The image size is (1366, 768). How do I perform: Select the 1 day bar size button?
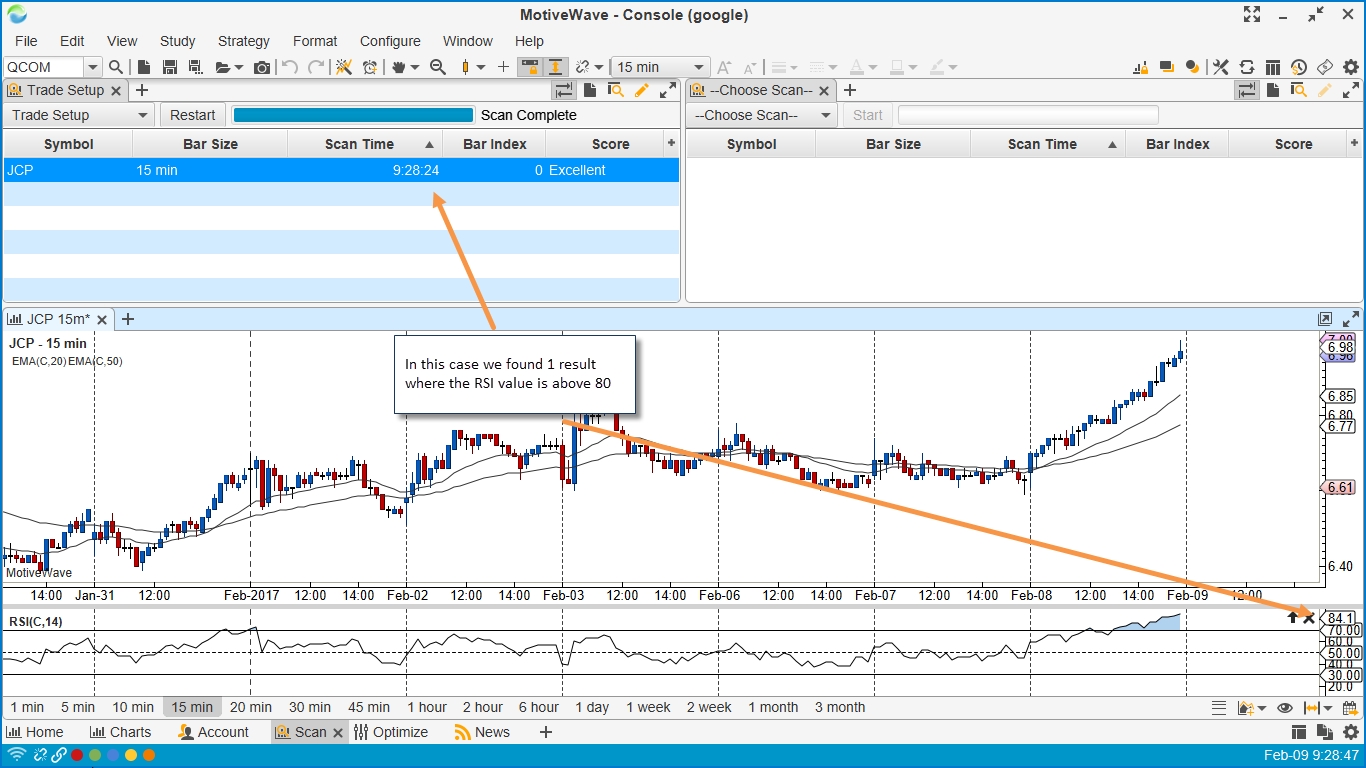click(x=592, y=707)
